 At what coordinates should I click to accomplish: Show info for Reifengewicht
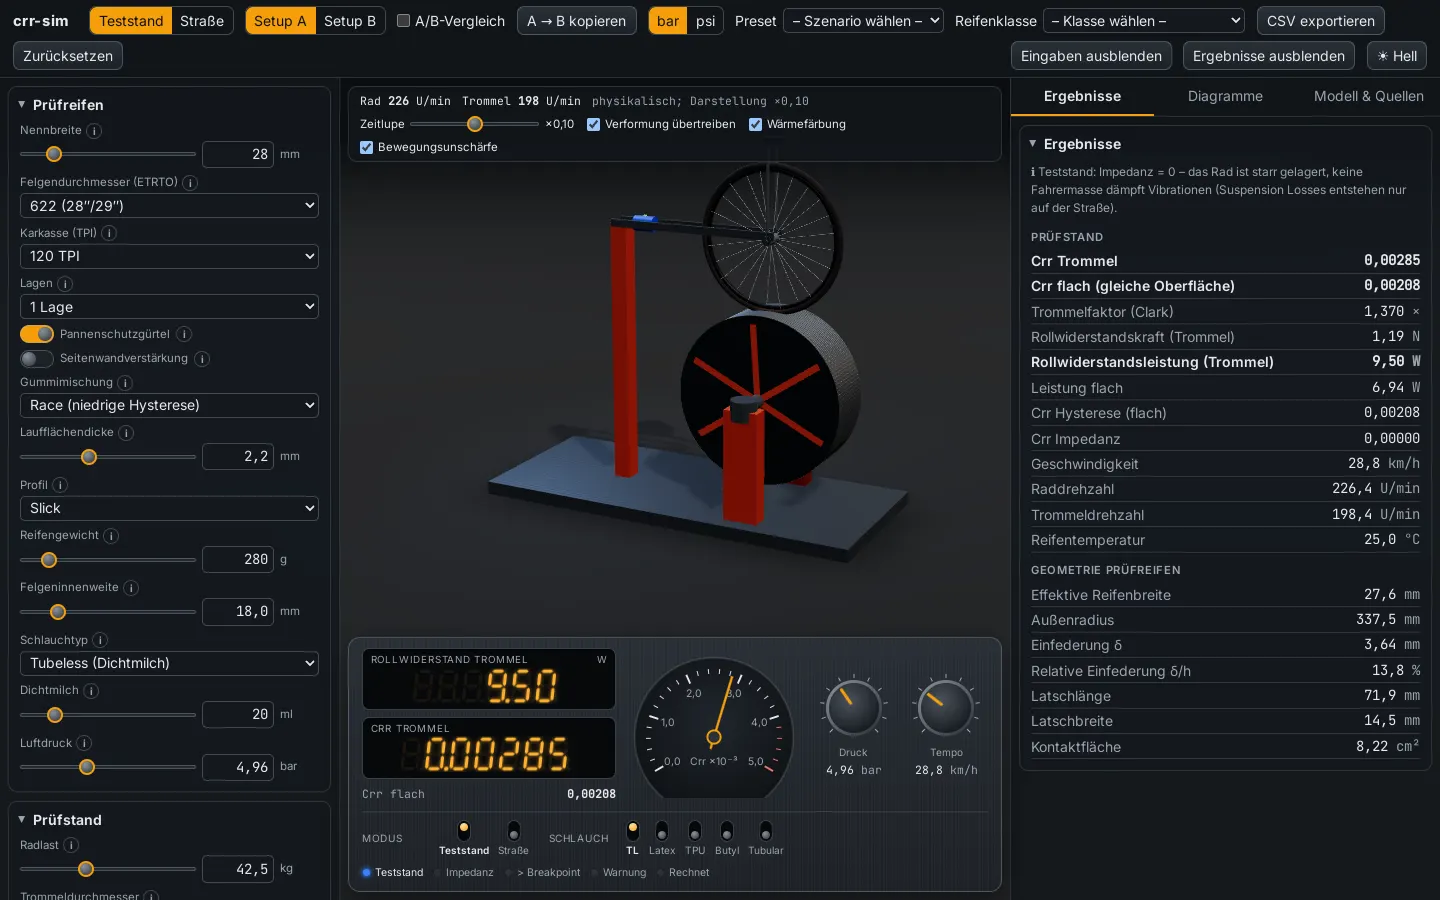111,536
